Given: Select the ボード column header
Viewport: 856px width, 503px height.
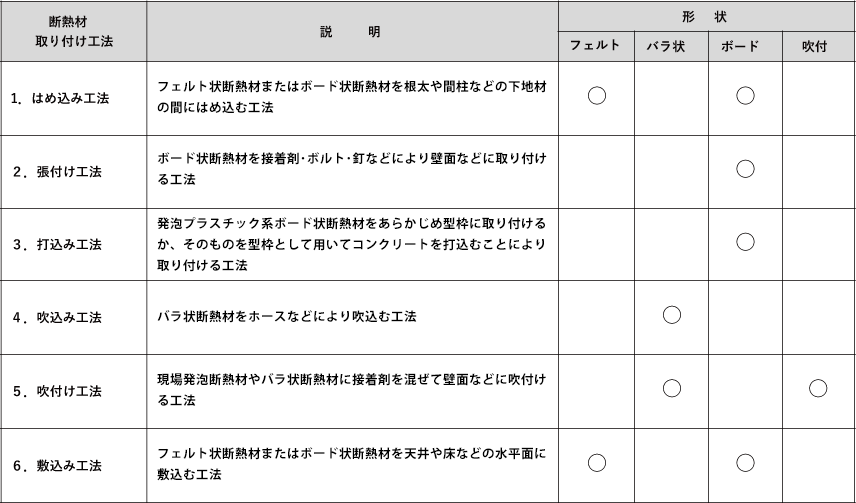Looking at the screenshot, I should (745, 46).
